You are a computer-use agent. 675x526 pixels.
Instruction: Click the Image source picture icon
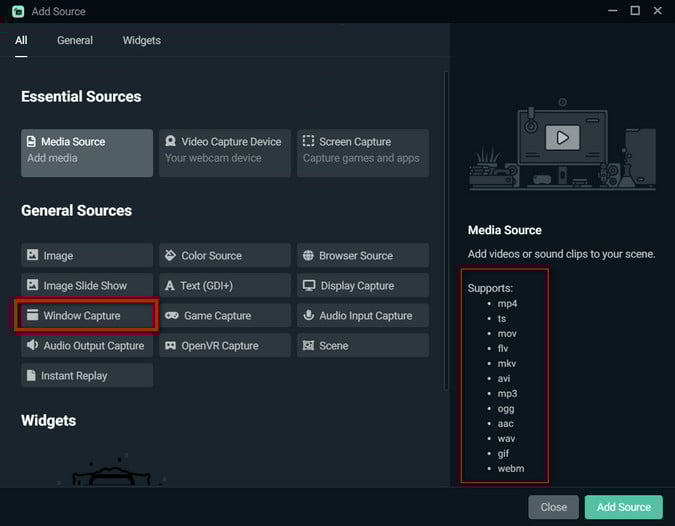(32, 255)
